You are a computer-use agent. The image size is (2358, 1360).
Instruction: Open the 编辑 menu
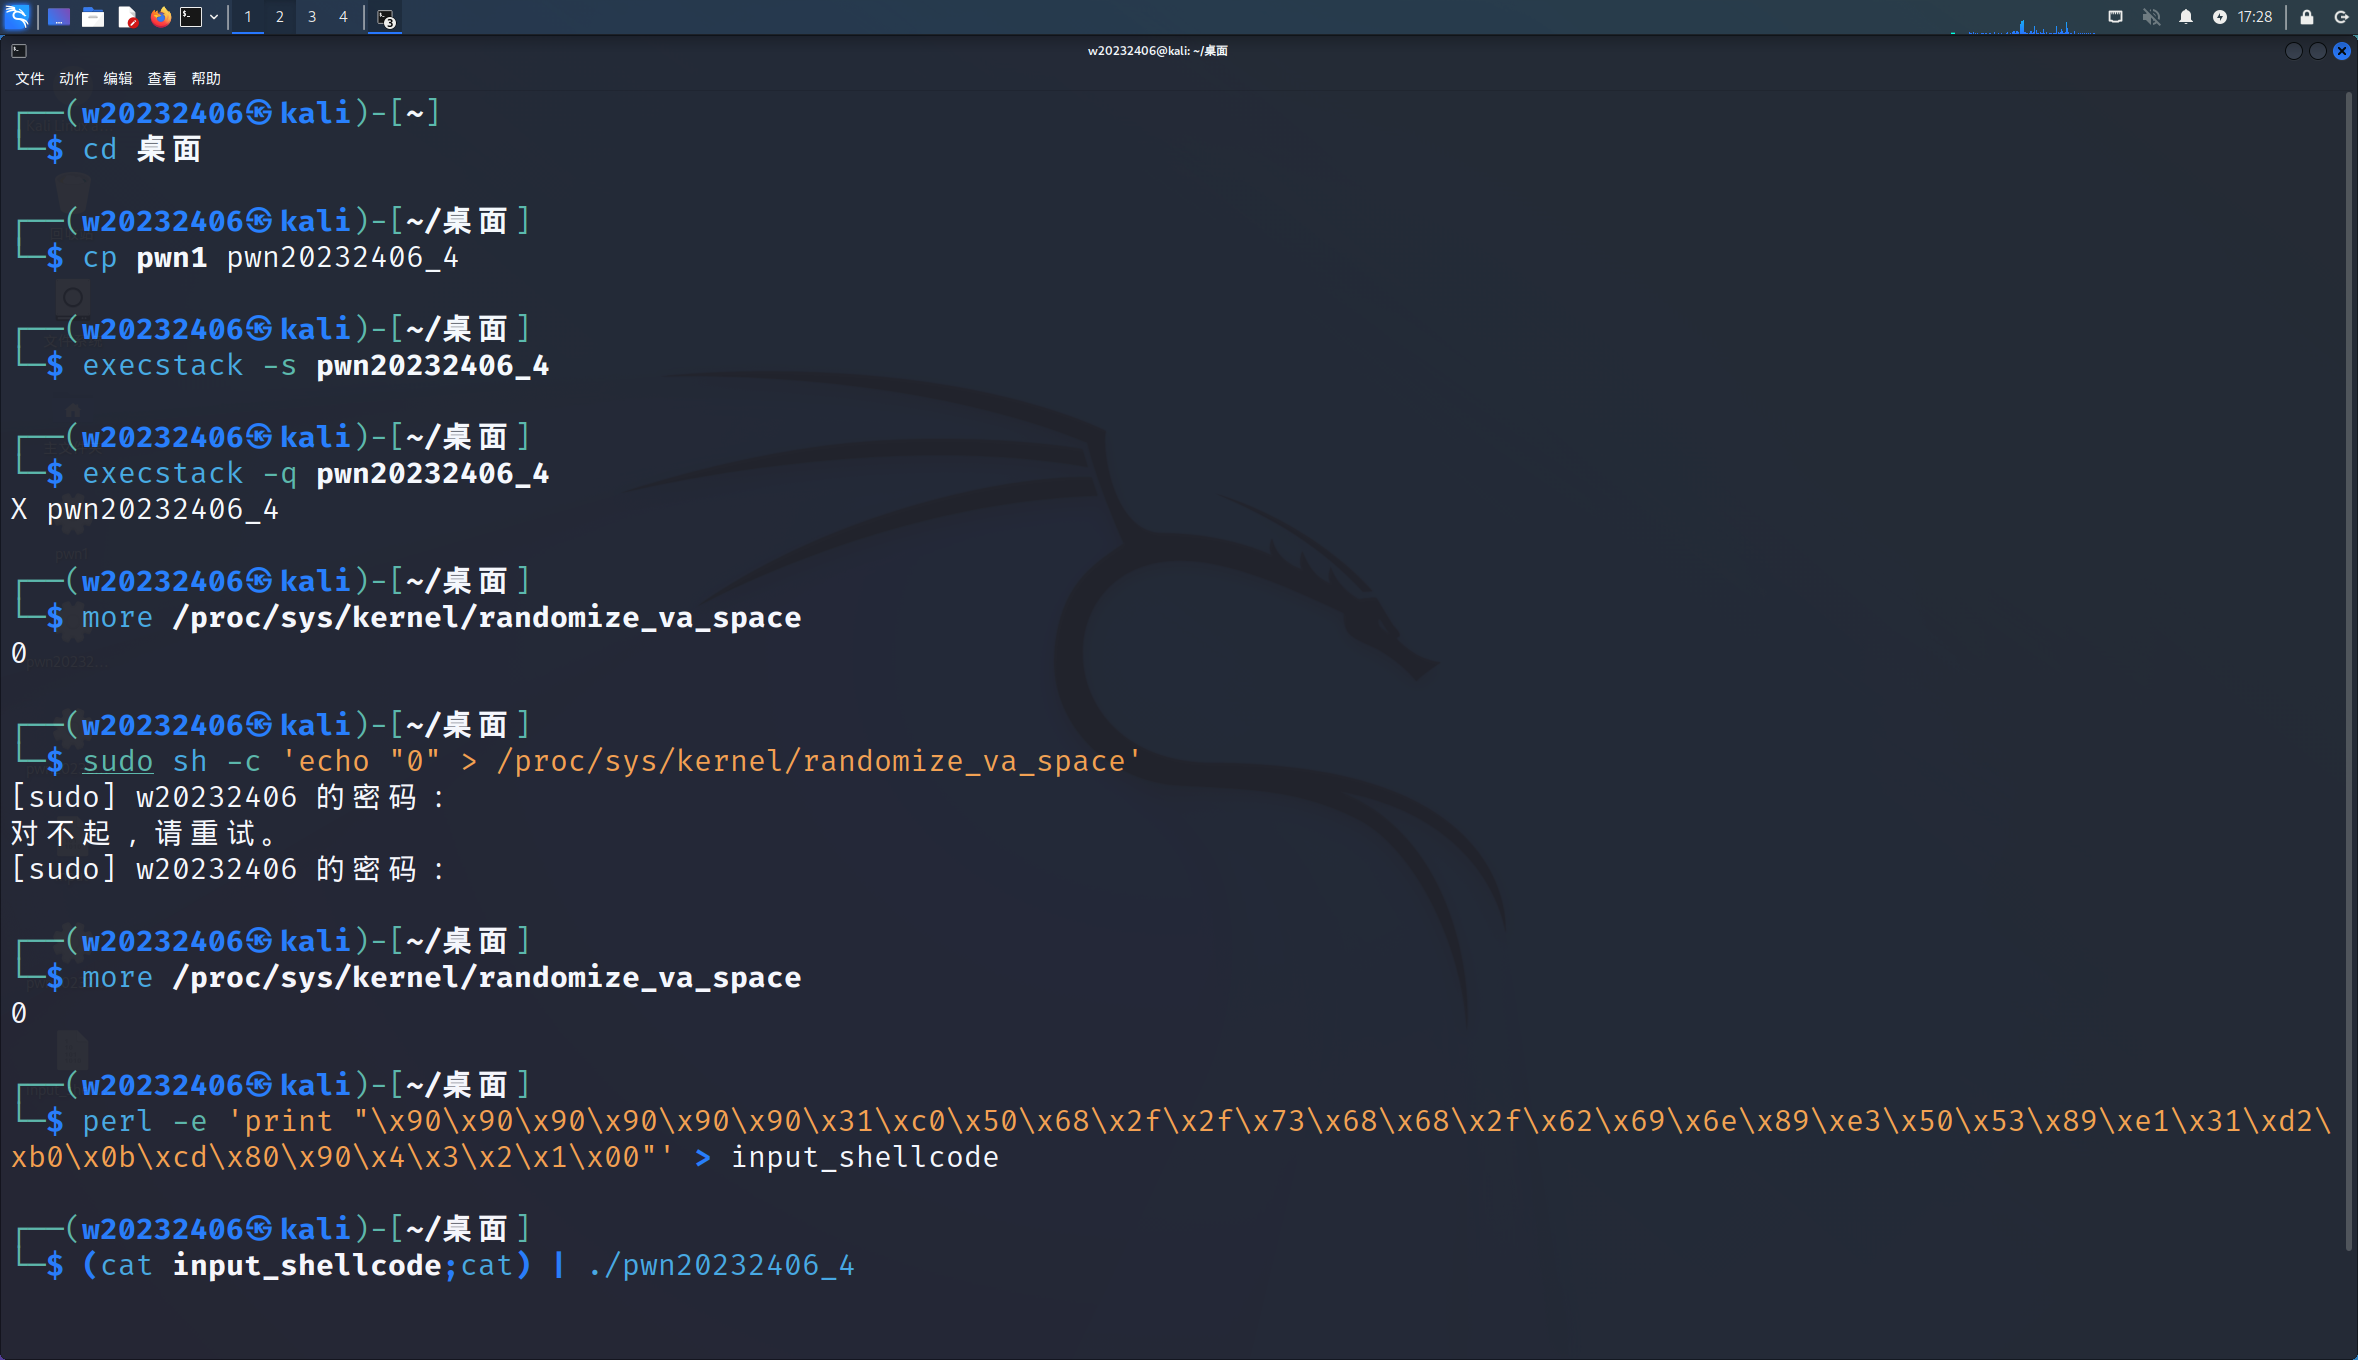point(118,79)
